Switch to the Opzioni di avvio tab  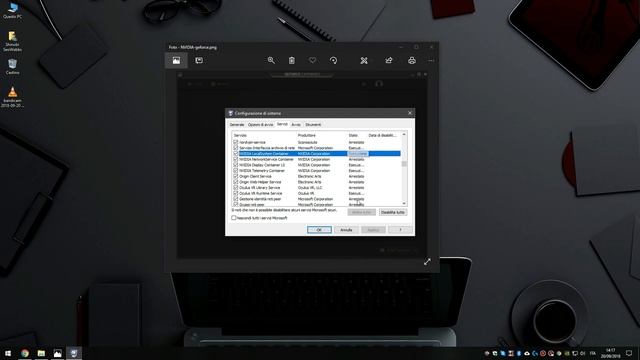260,124
